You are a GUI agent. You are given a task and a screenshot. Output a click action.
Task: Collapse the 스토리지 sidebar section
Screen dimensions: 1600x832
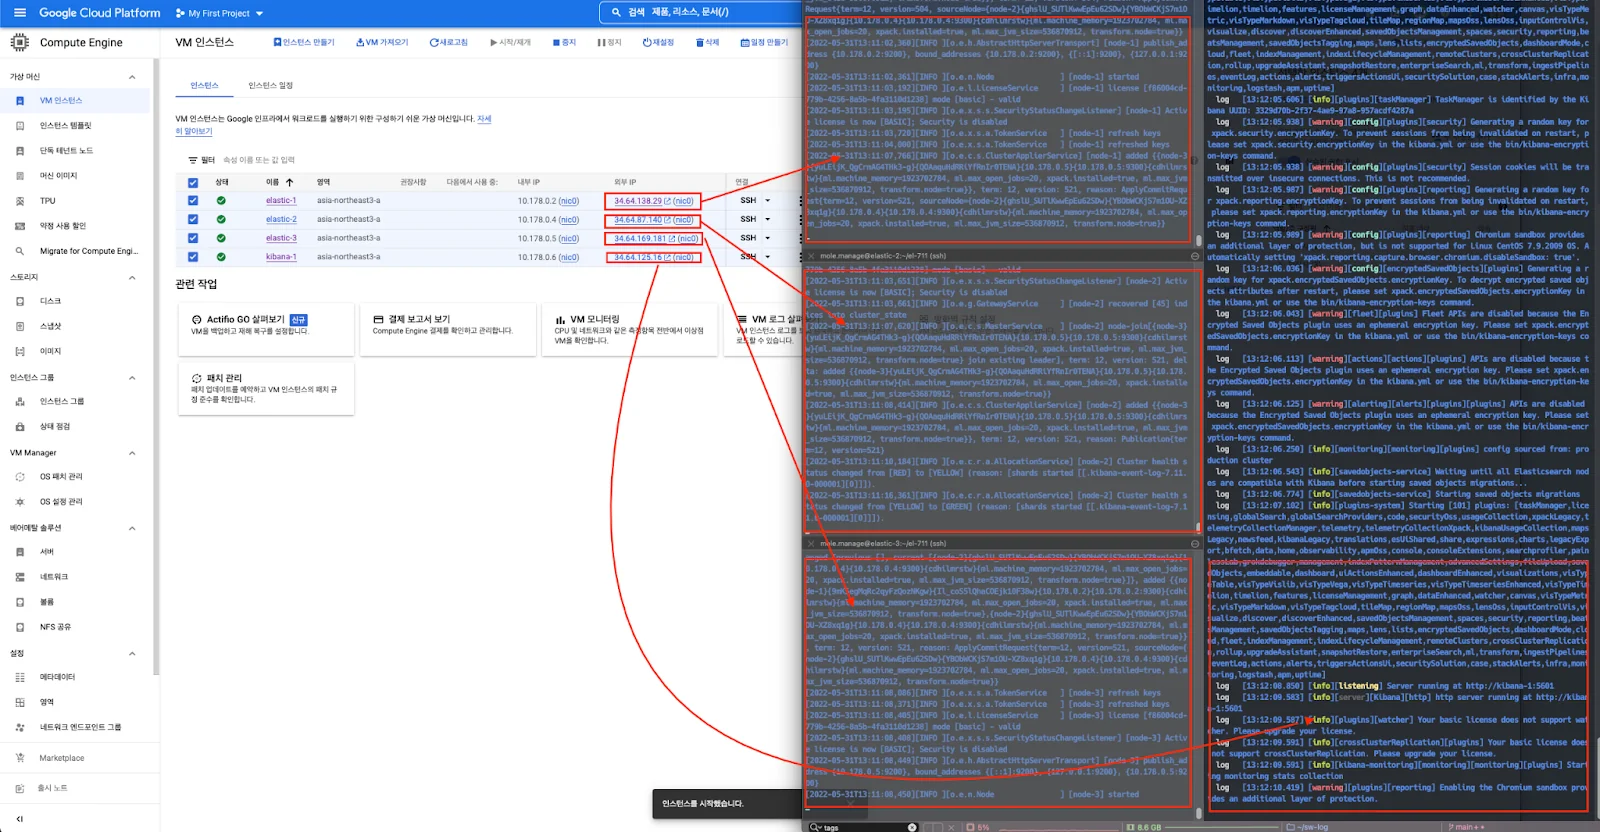coord(132,277)
